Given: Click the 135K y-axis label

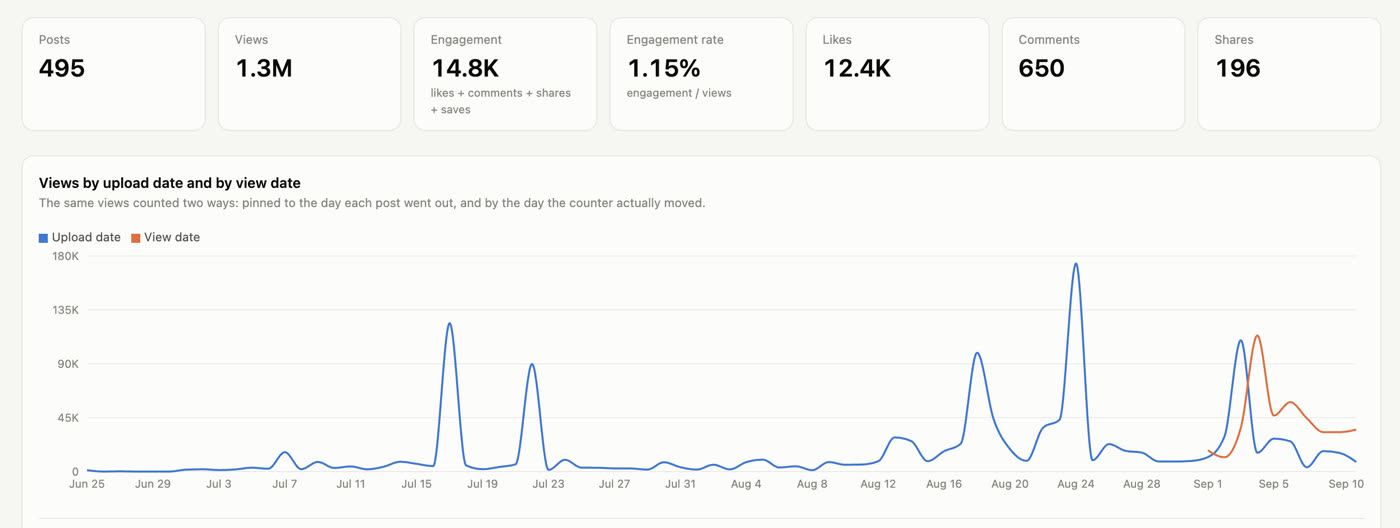Looking at the screenshot, I should click(x=66, y=310).
